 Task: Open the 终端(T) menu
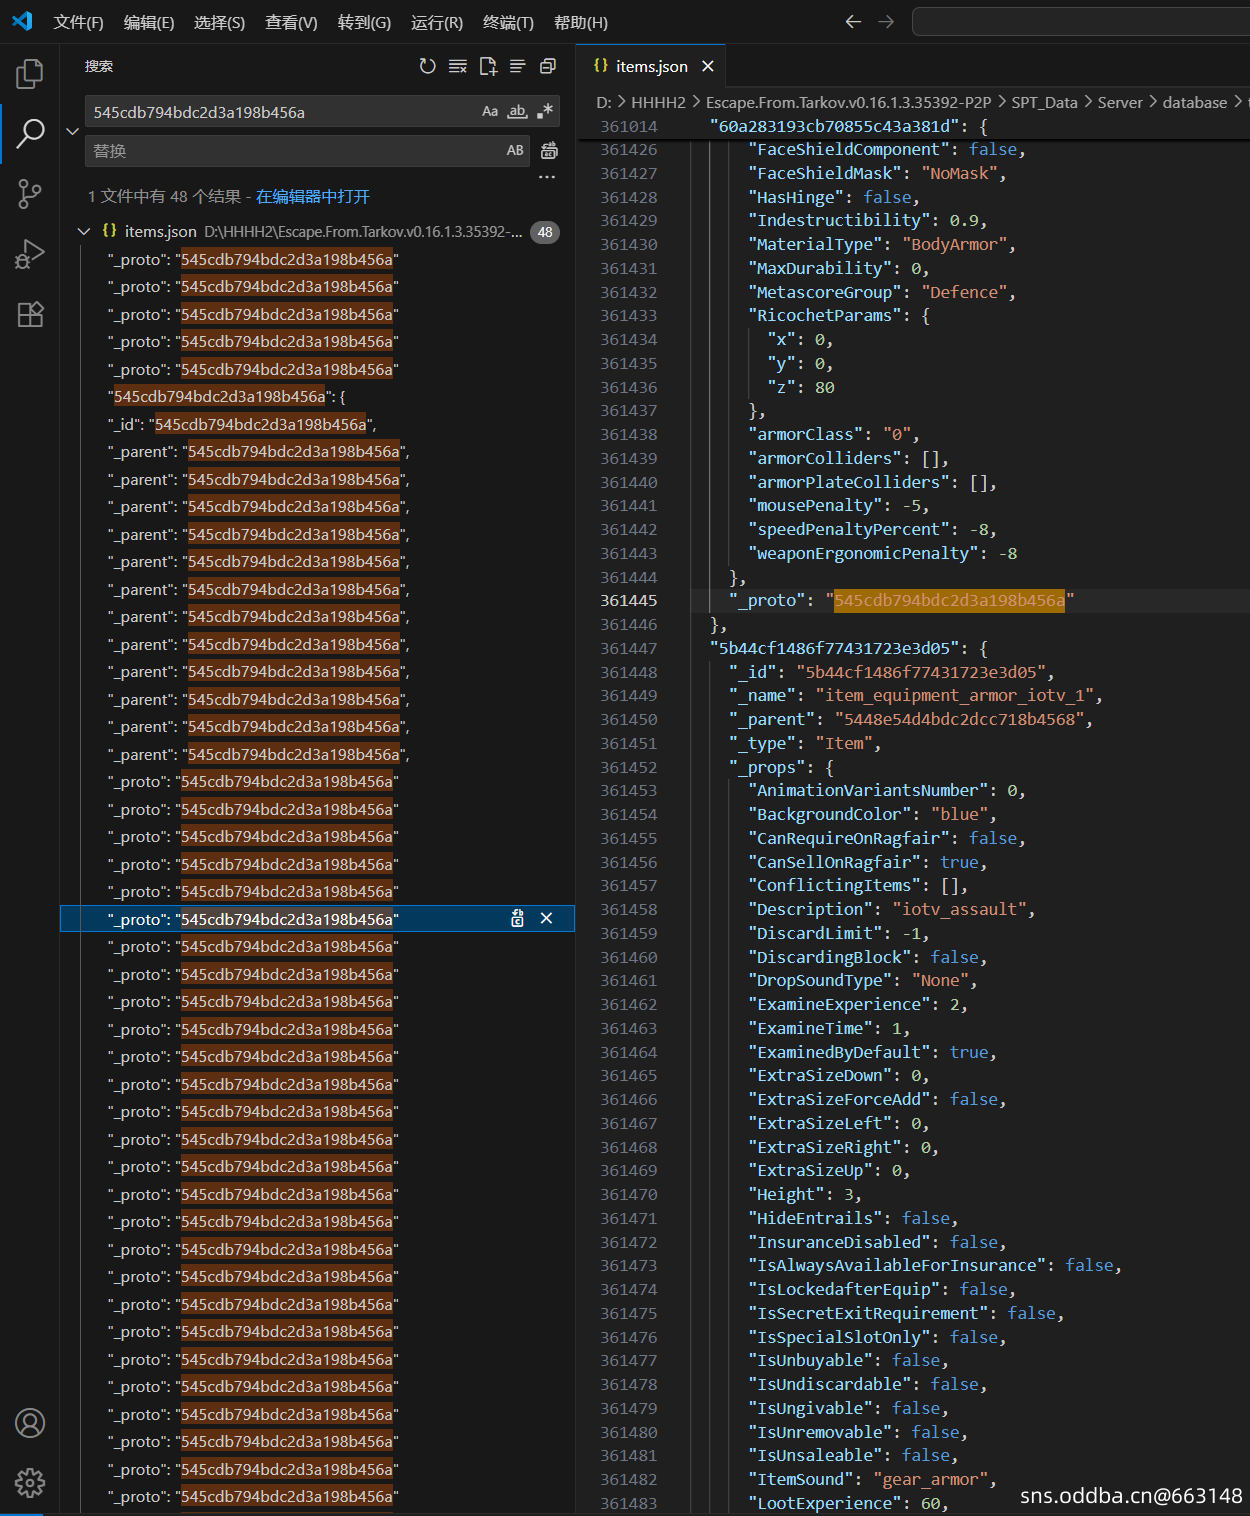(x=508, y=22)
